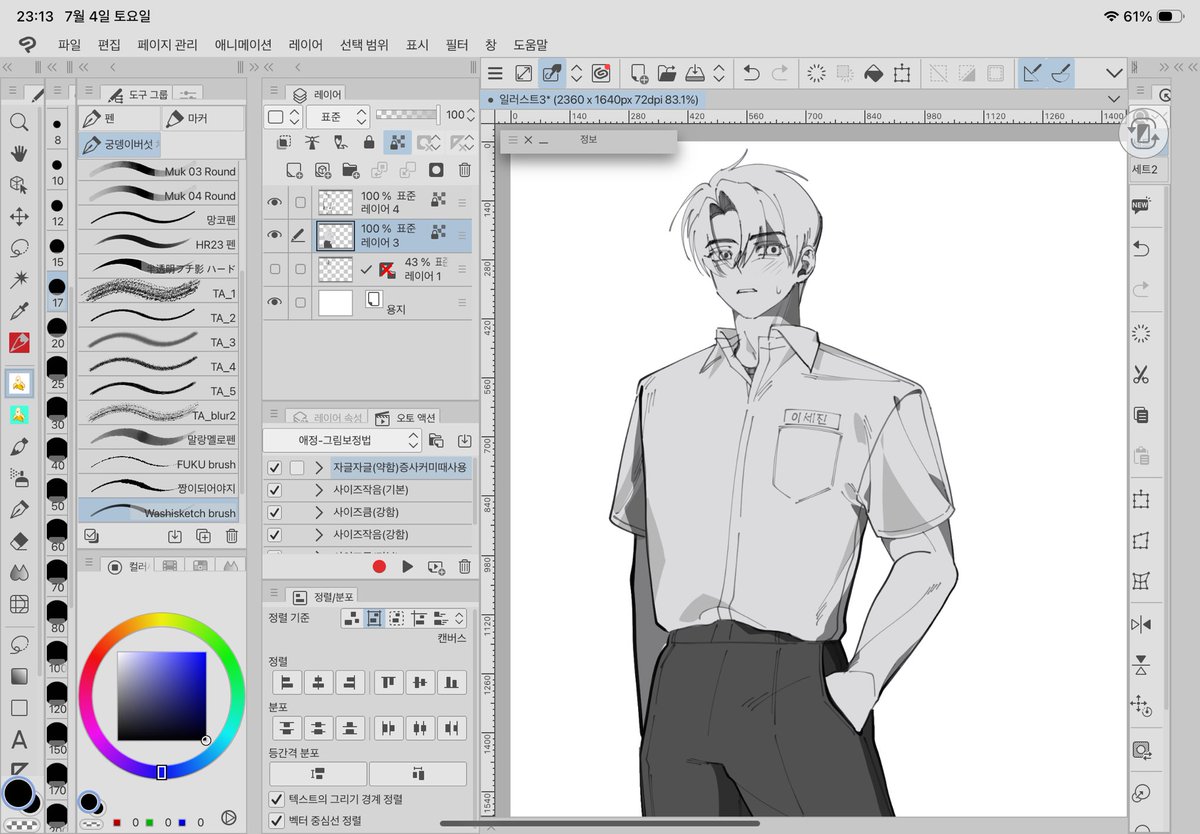
Task: Click the Scale/Rotate transform icon in command bar
Action: 902,73
